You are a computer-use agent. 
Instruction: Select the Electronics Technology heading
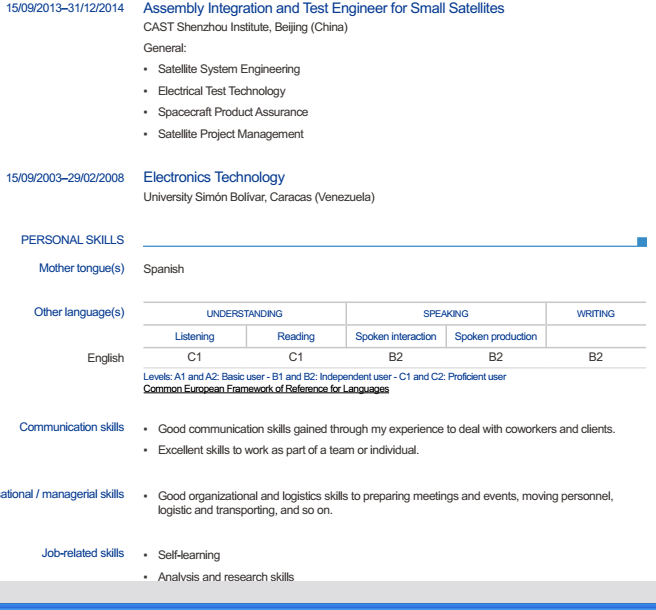pyautogui.click(x=214, y=177)
